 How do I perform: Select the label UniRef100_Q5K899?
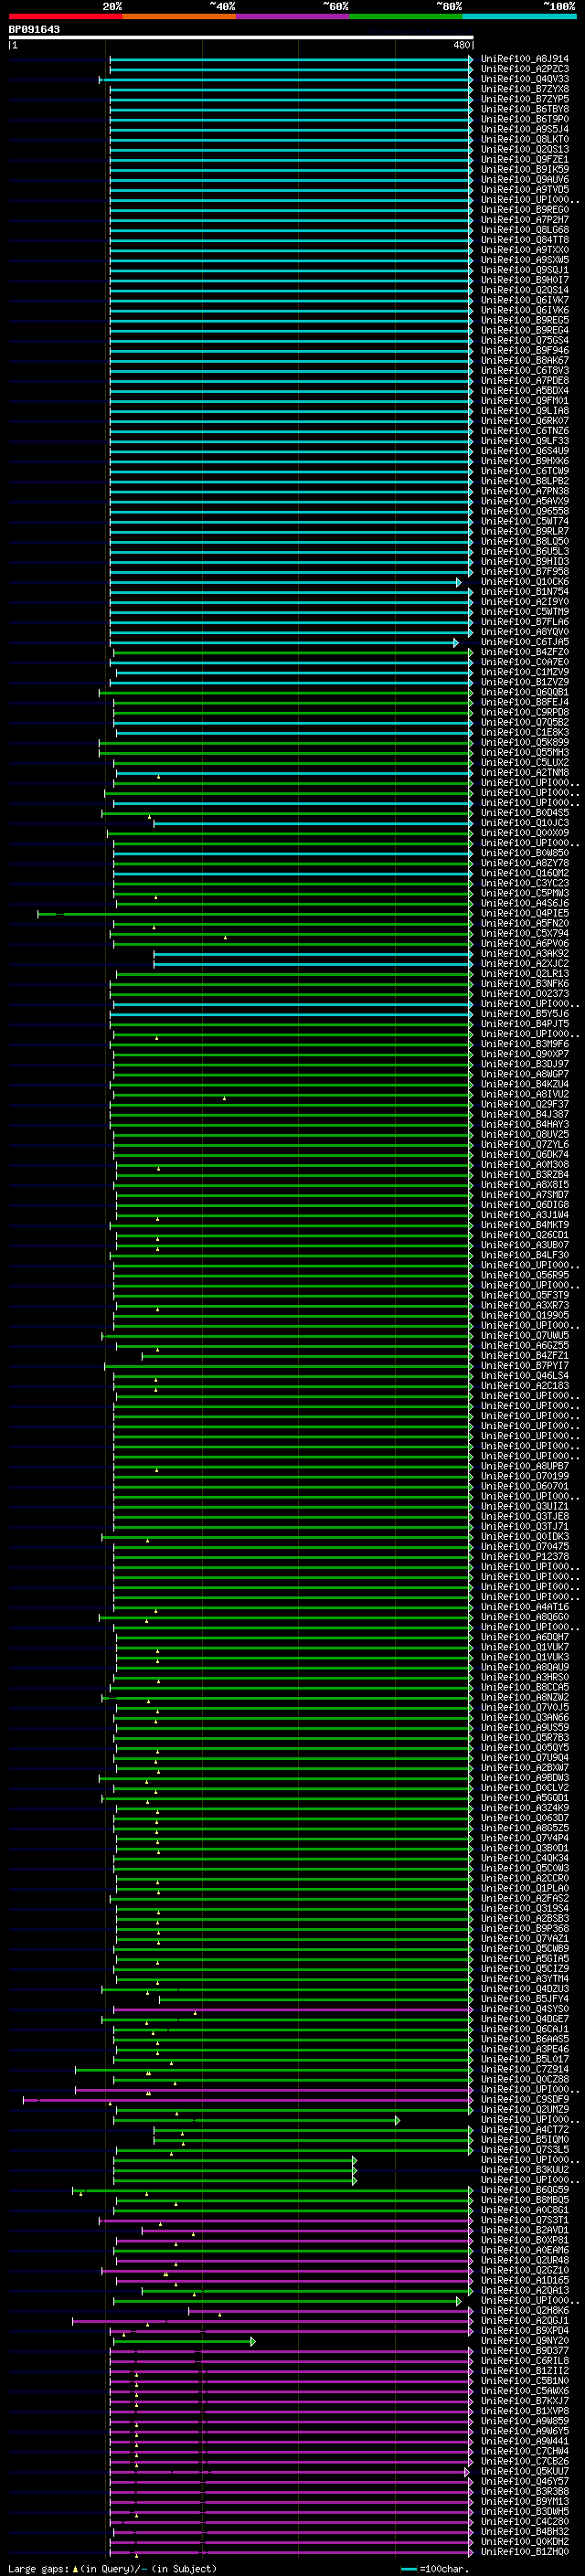[524, 742]
